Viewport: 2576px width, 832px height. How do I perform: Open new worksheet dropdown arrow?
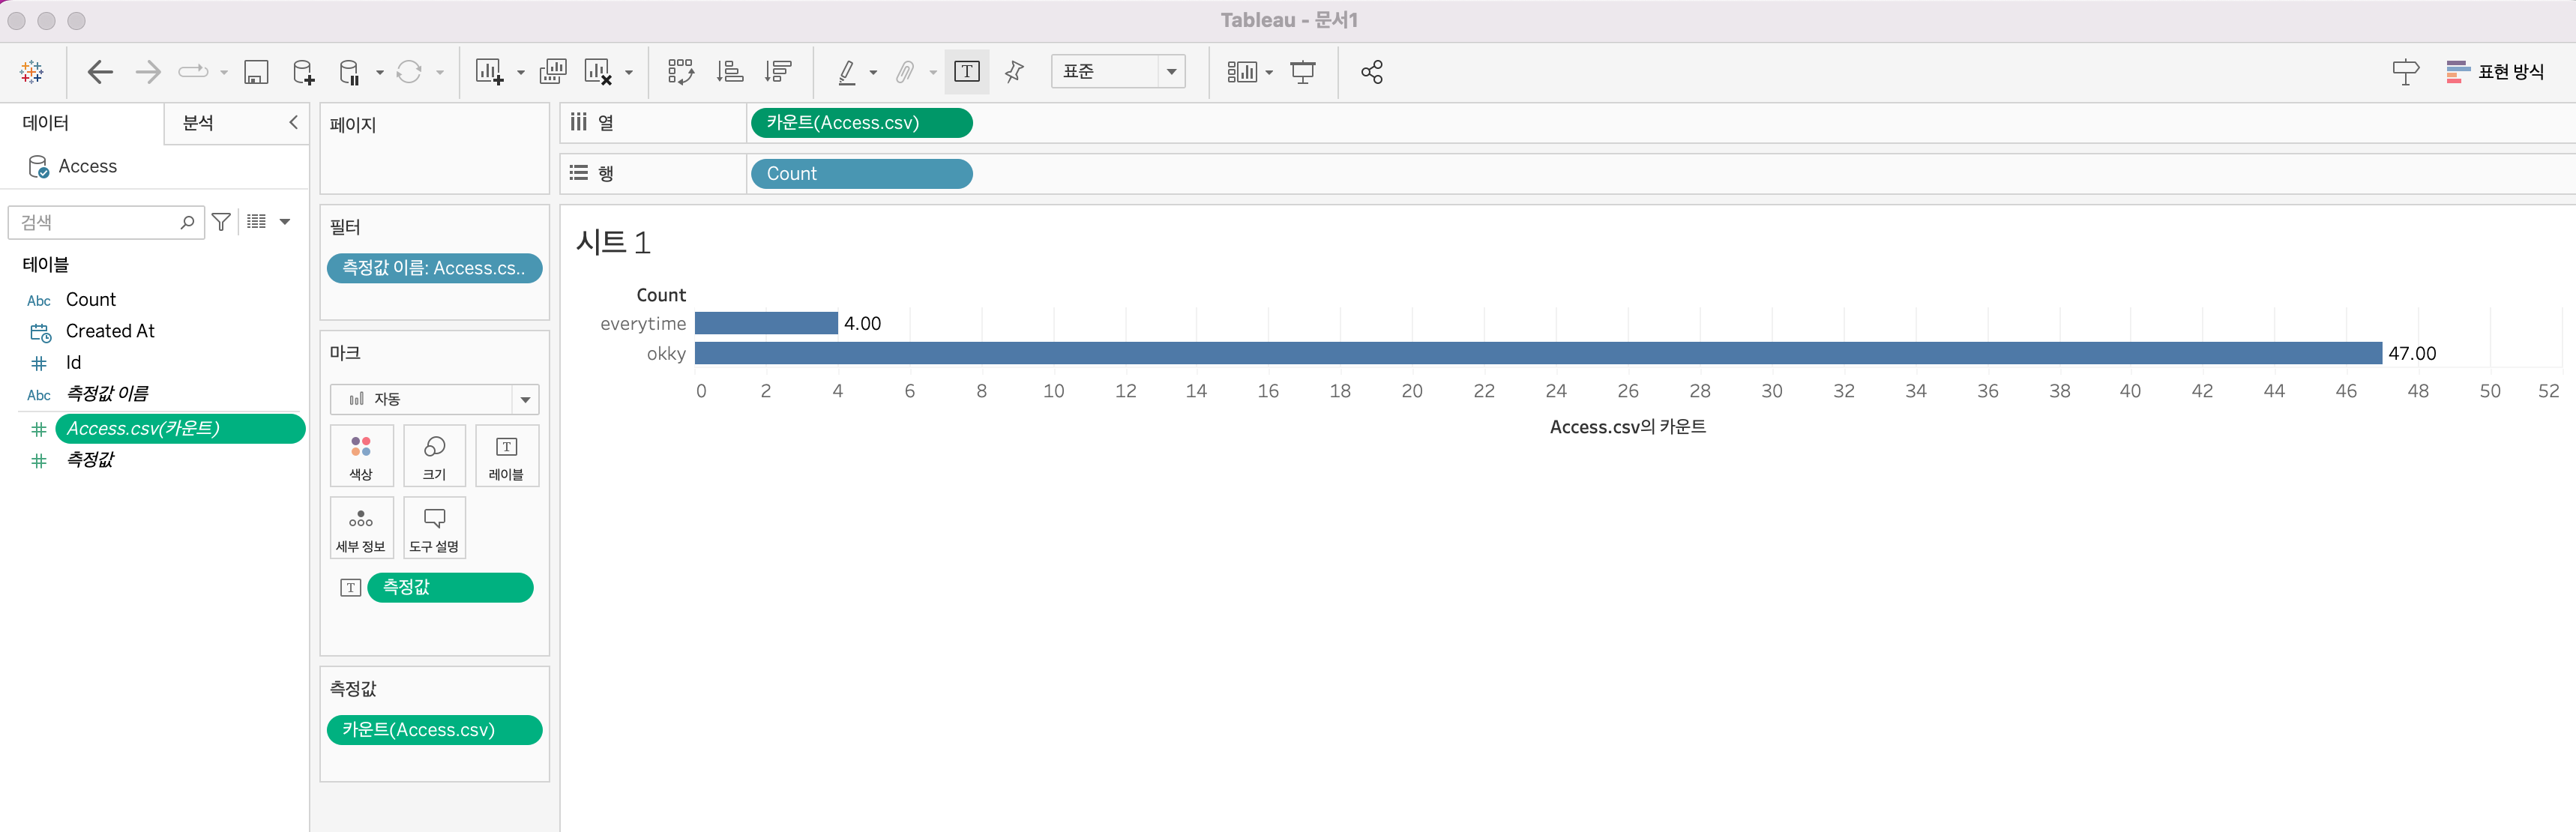(521, 72)
